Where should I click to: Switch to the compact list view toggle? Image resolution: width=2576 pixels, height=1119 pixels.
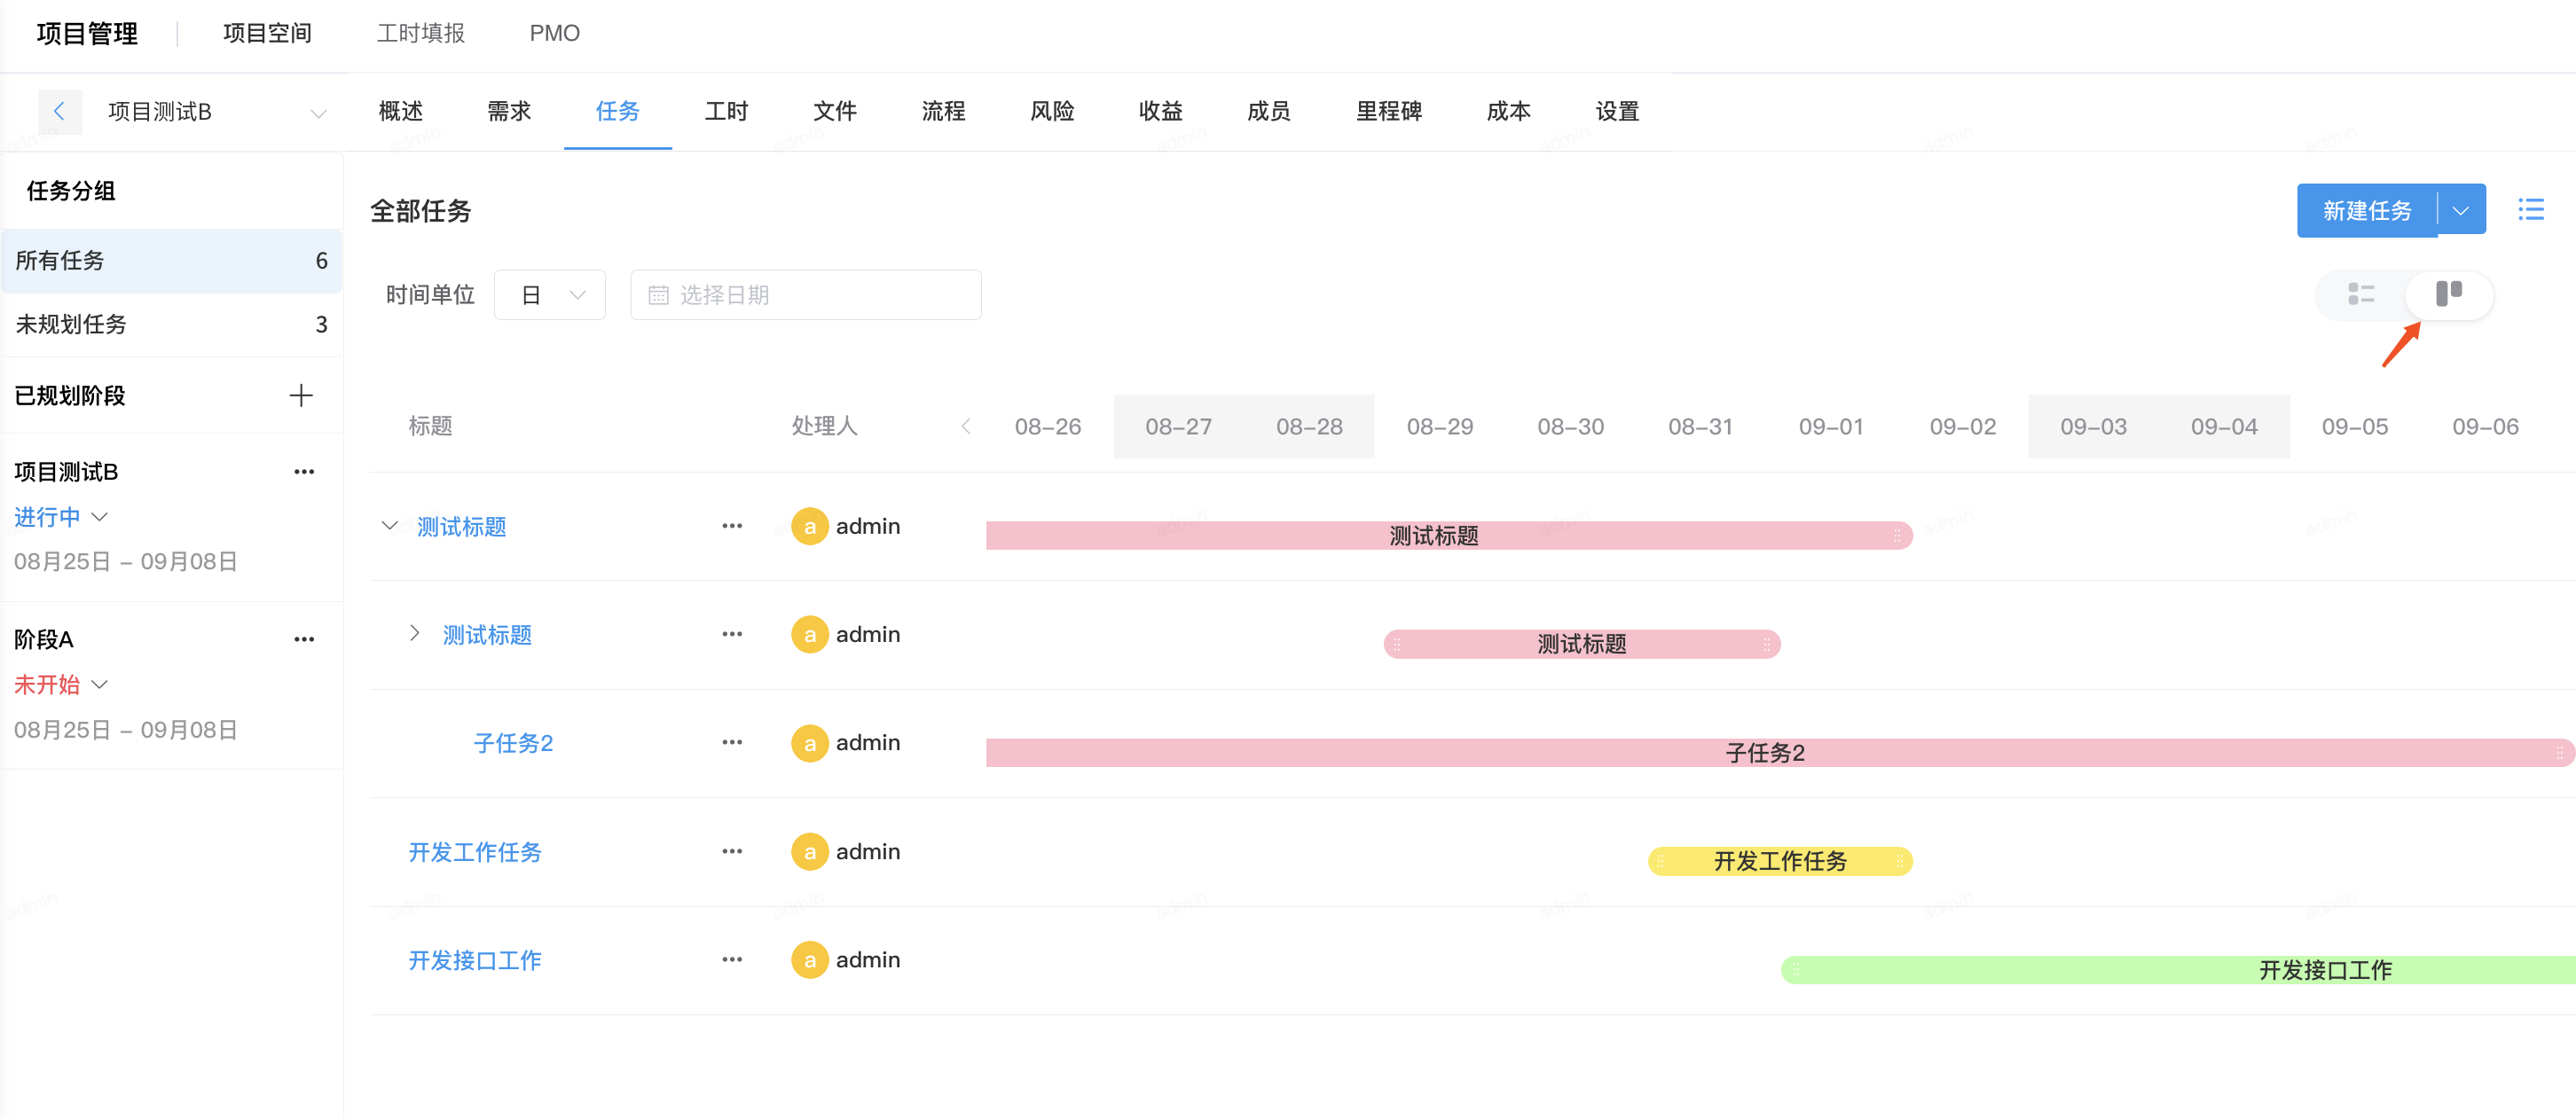pyautogui.click(x=2364, y=294)
